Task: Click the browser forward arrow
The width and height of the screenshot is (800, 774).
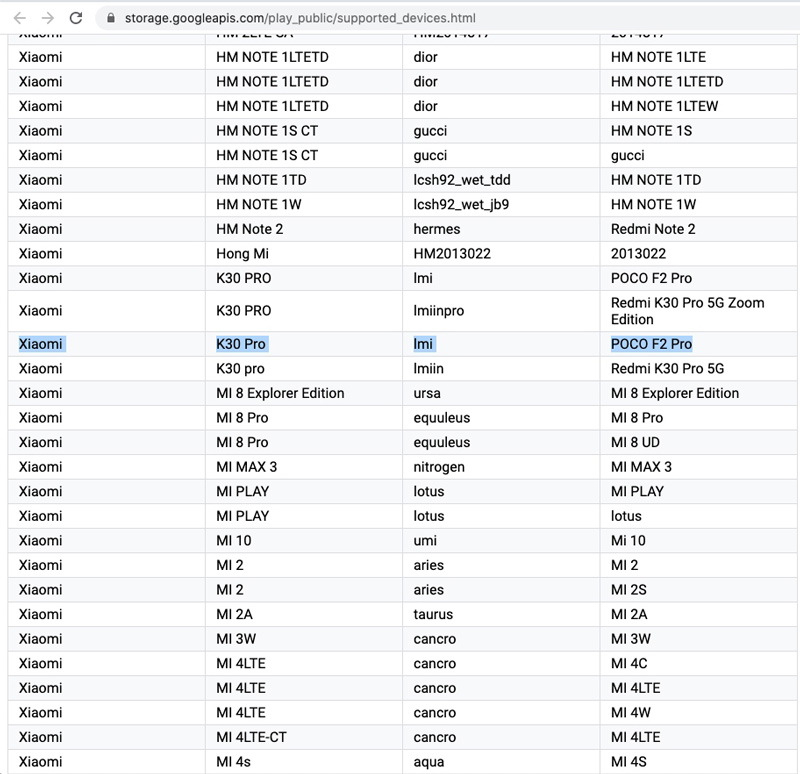Action: point(47,18)
